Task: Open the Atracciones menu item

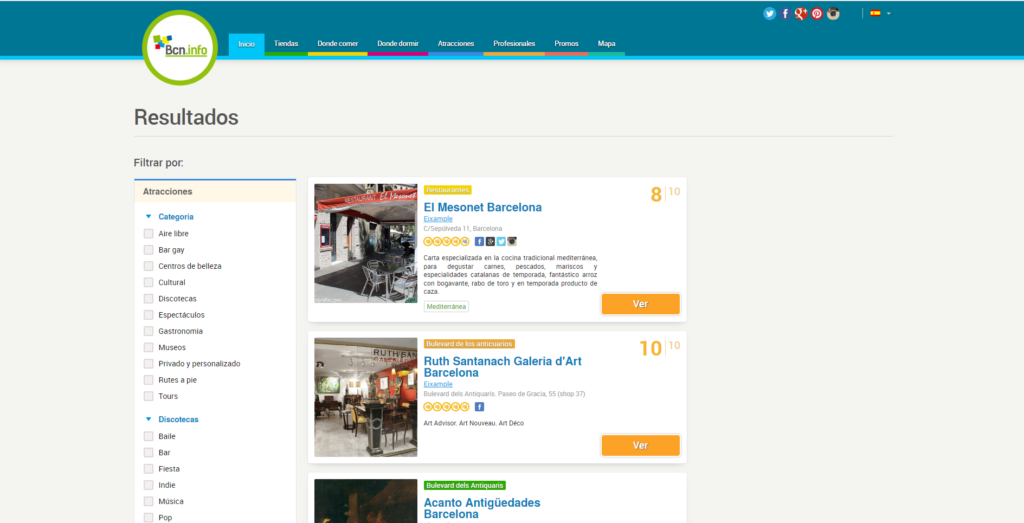Action: point(456,44)
